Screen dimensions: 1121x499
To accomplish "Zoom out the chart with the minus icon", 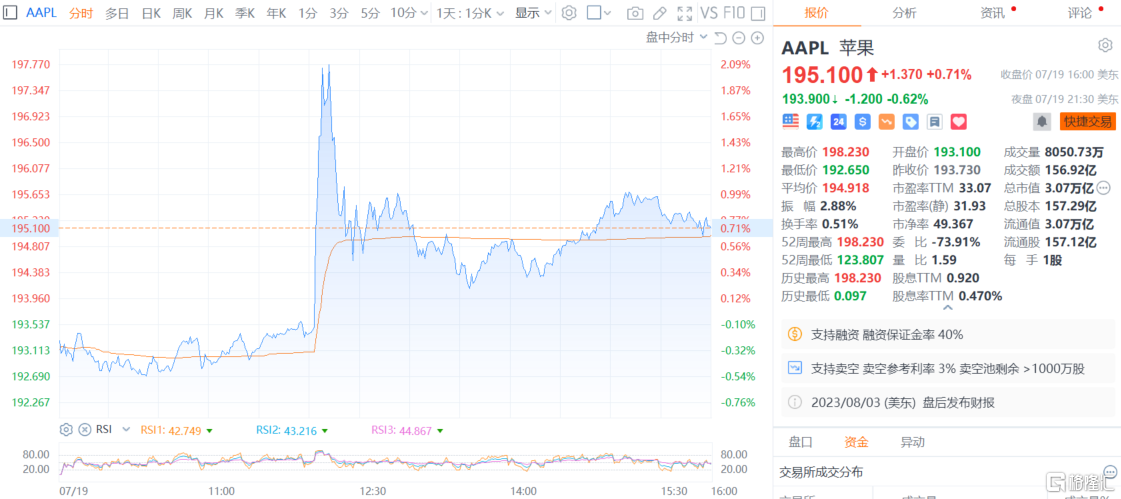I will pyautogui.click(x=739, y=38).
